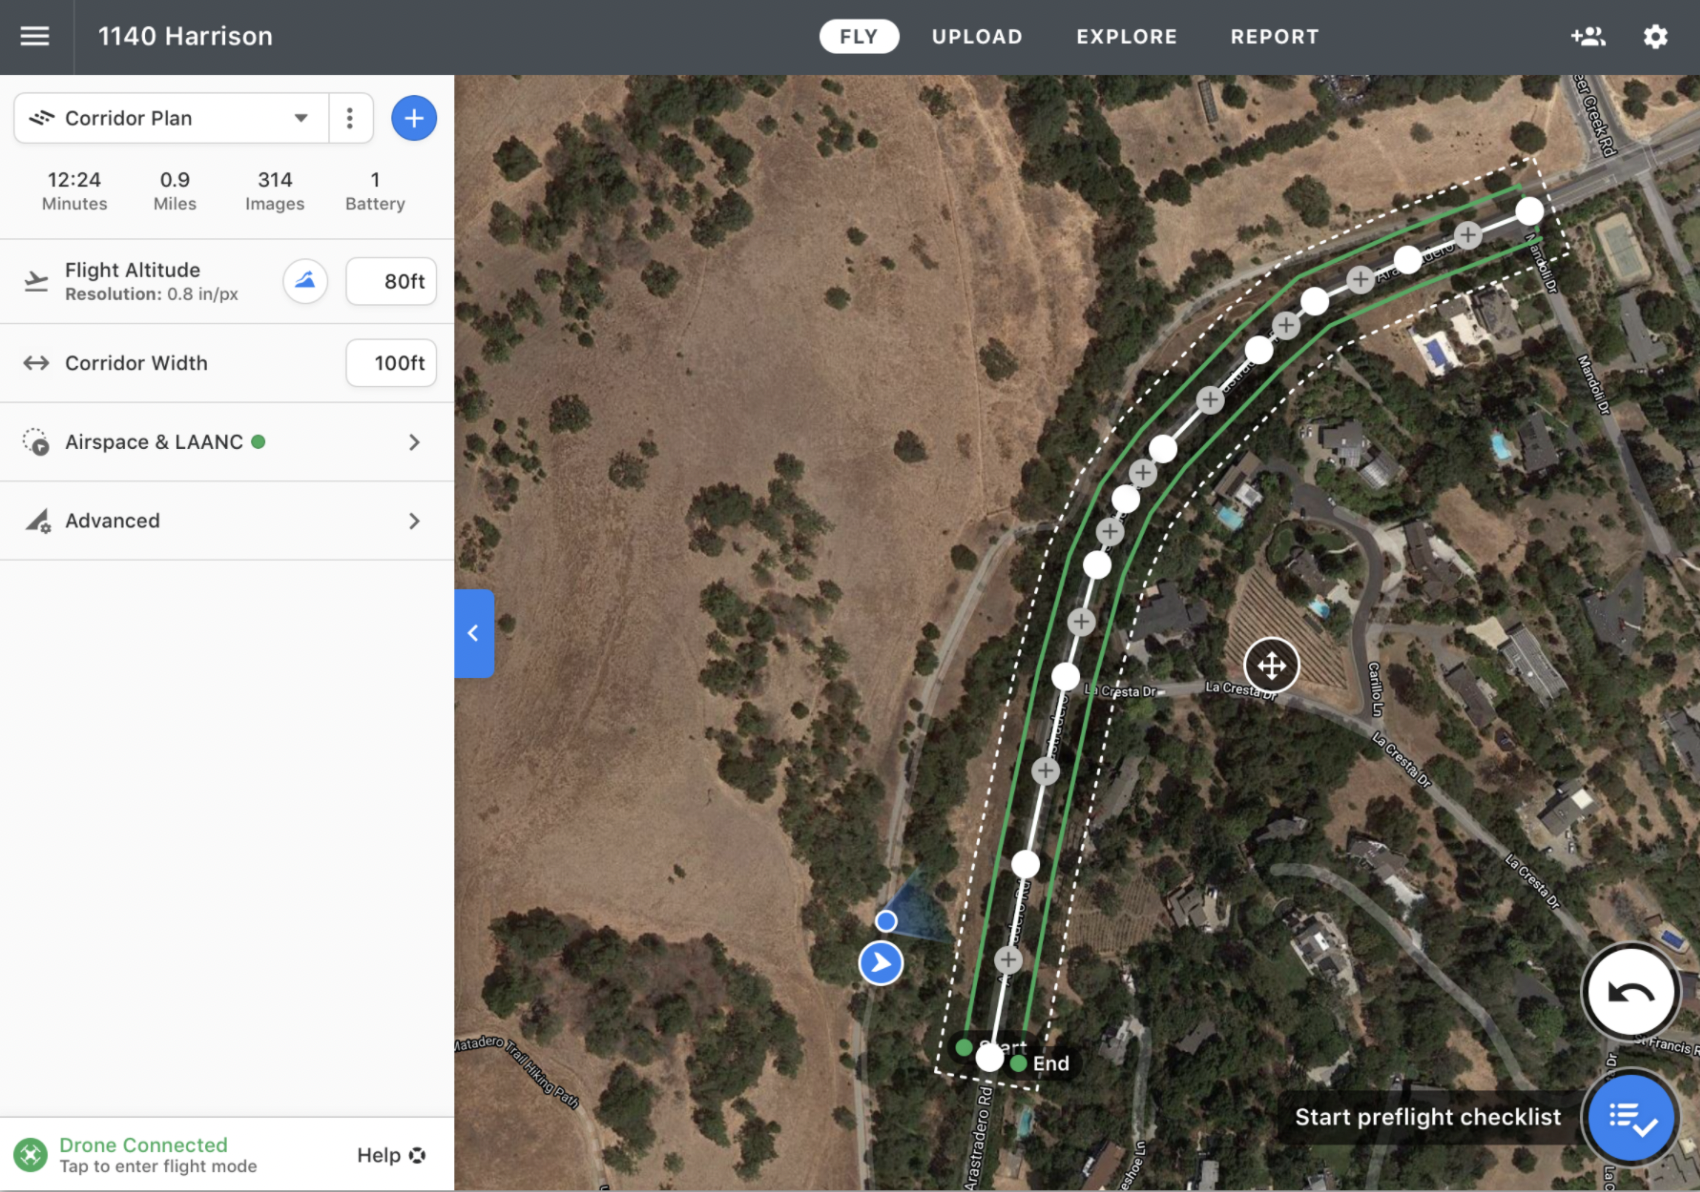Click the Start preflight checklist label
This screenshot has height=1192, width=1700.
(1428, 1117)
